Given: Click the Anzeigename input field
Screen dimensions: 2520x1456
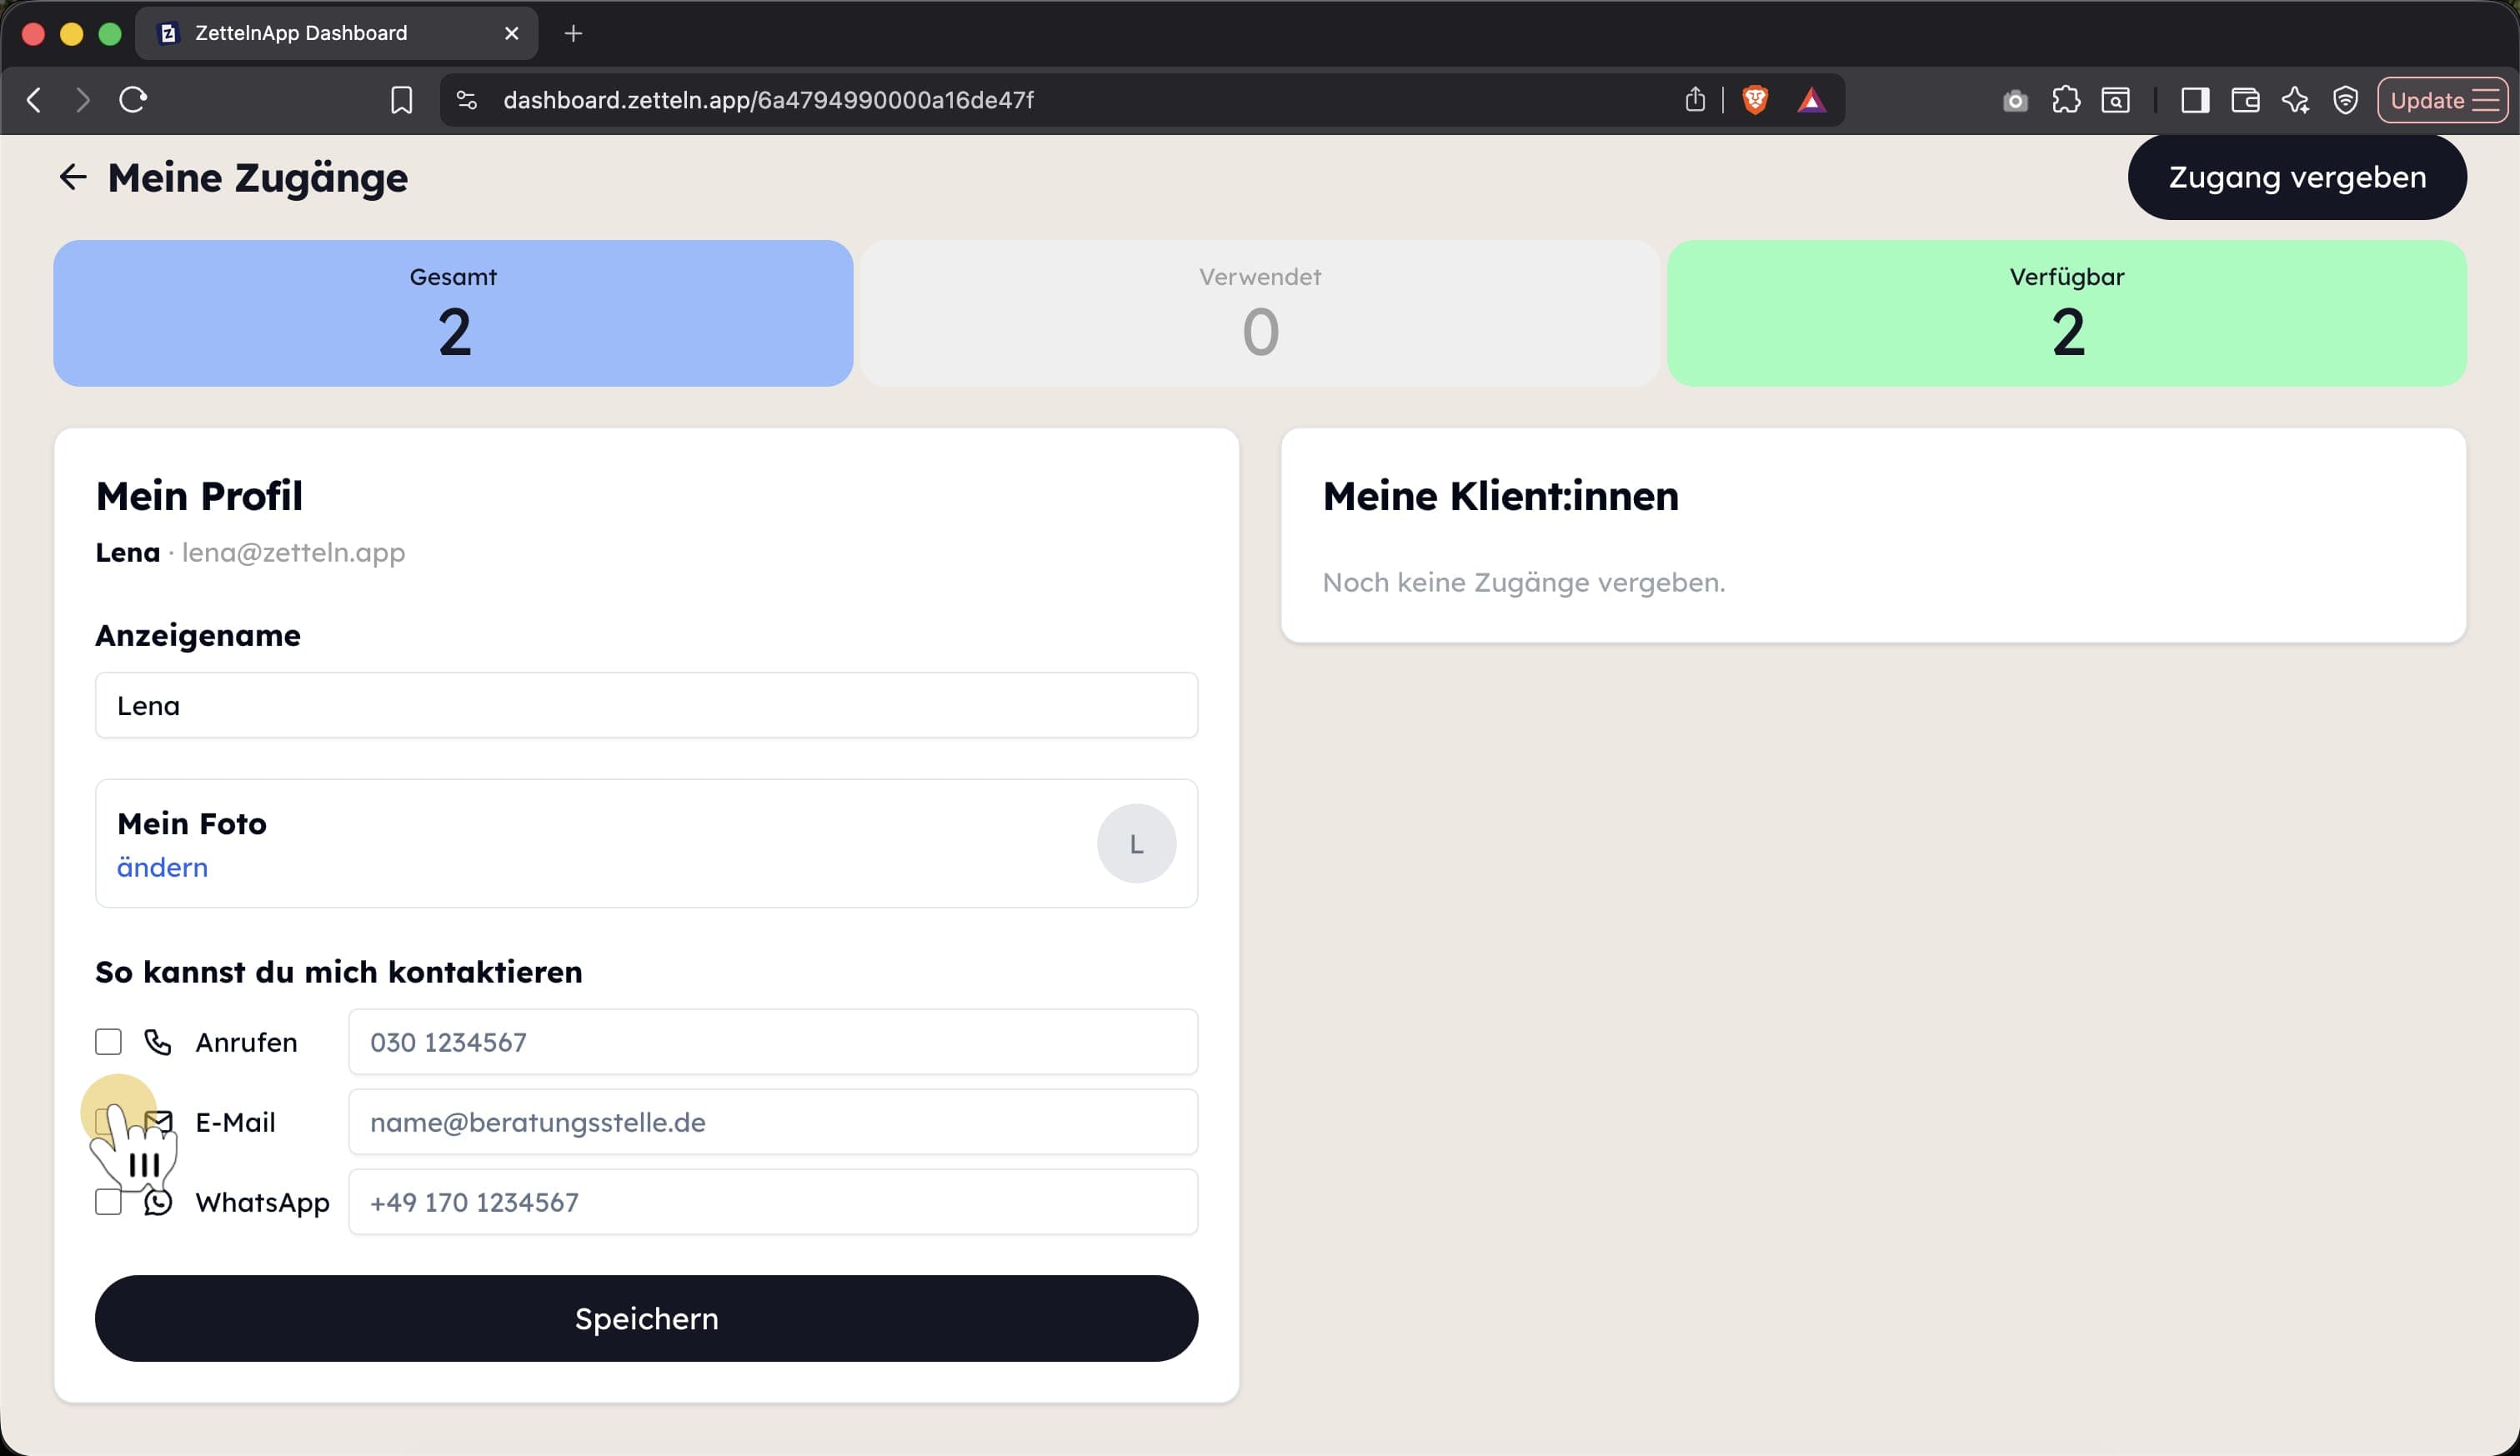Looking at the screenshot, I should pyautogui.click(x=646, y=705).
